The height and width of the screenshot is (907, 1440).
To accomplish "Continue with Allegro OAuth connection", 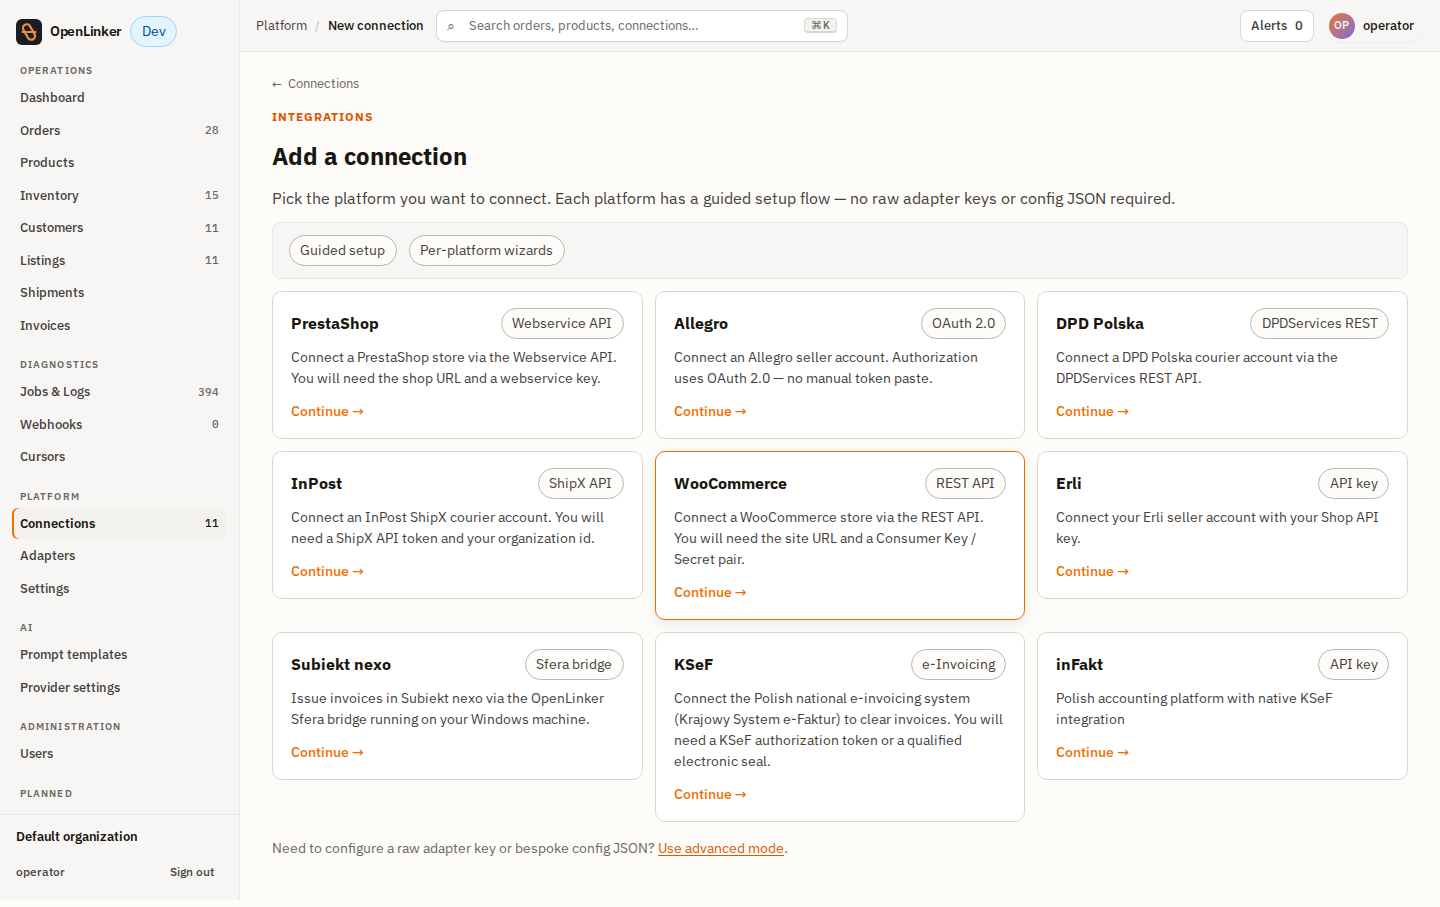I will (x=710, y=411).
